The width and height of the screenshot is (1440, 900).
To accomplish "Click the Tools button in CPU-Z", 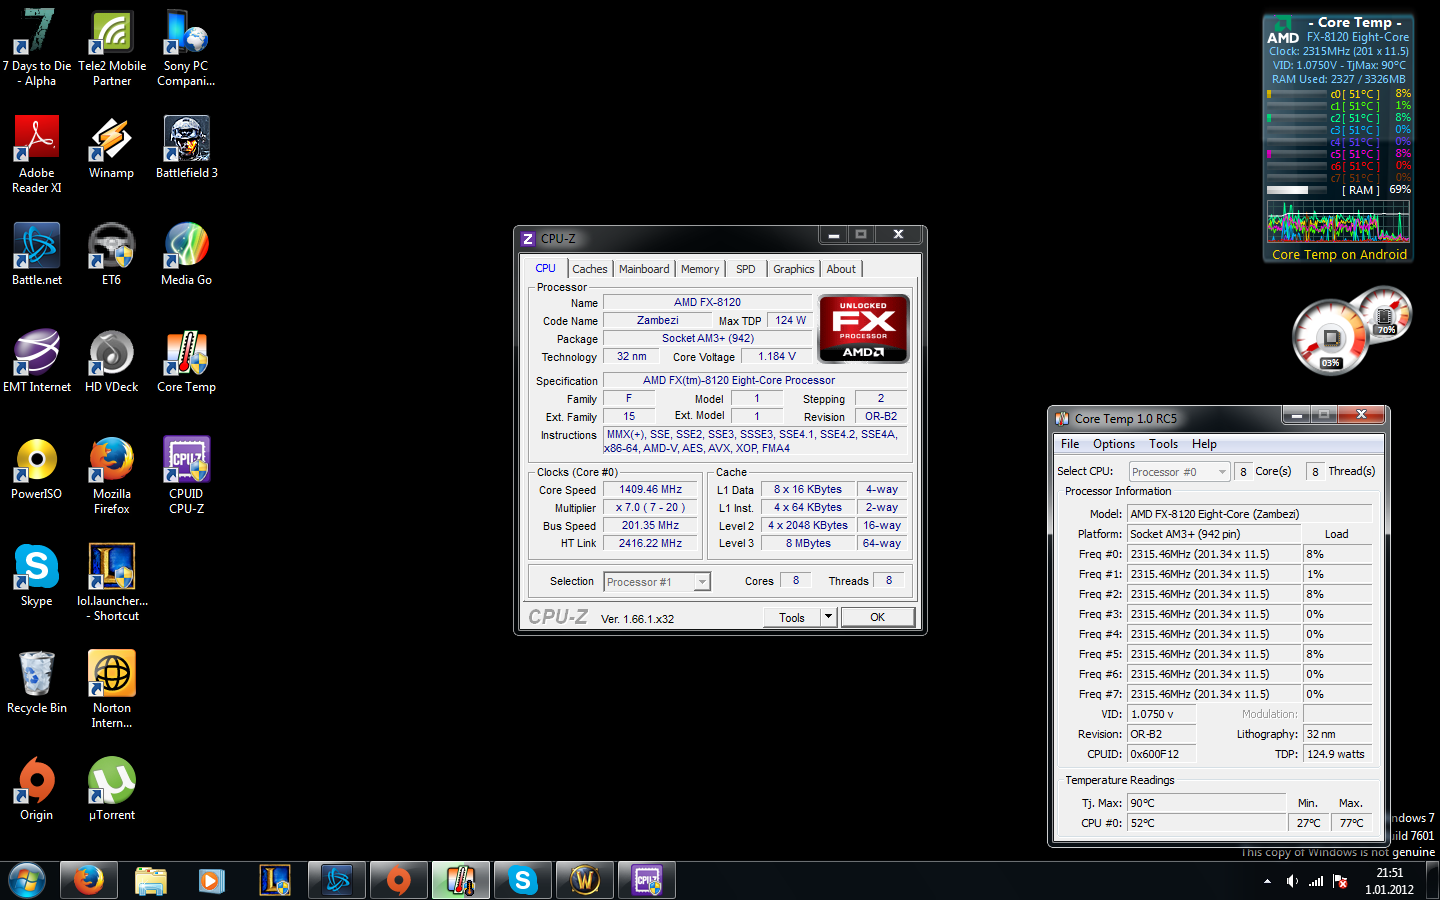I will tap(792, 617).
